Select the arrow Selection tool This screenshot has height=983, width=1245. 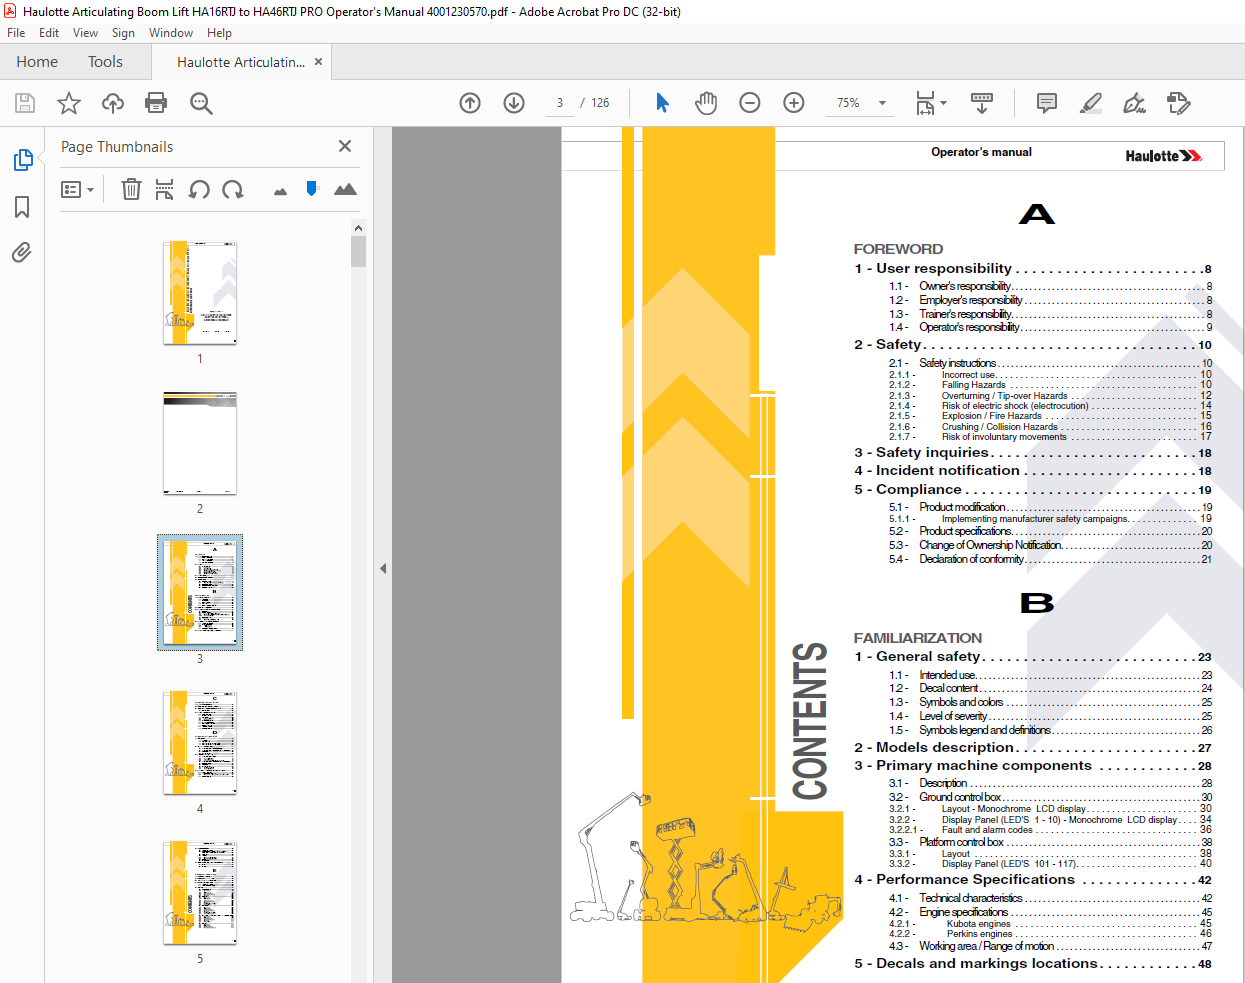click(x=662, y=103)
